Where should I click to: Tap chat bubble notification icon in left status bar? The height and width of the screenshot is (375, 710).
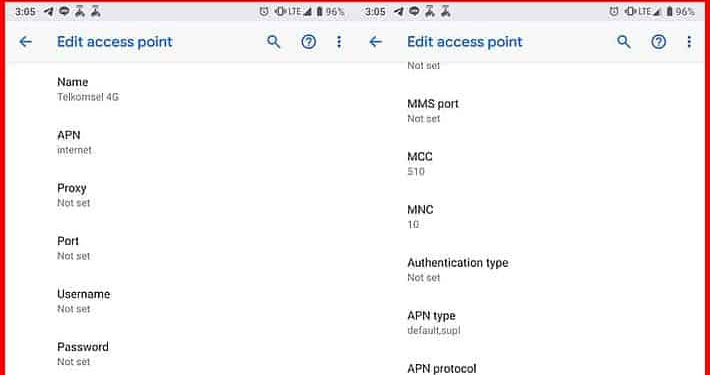64,12
